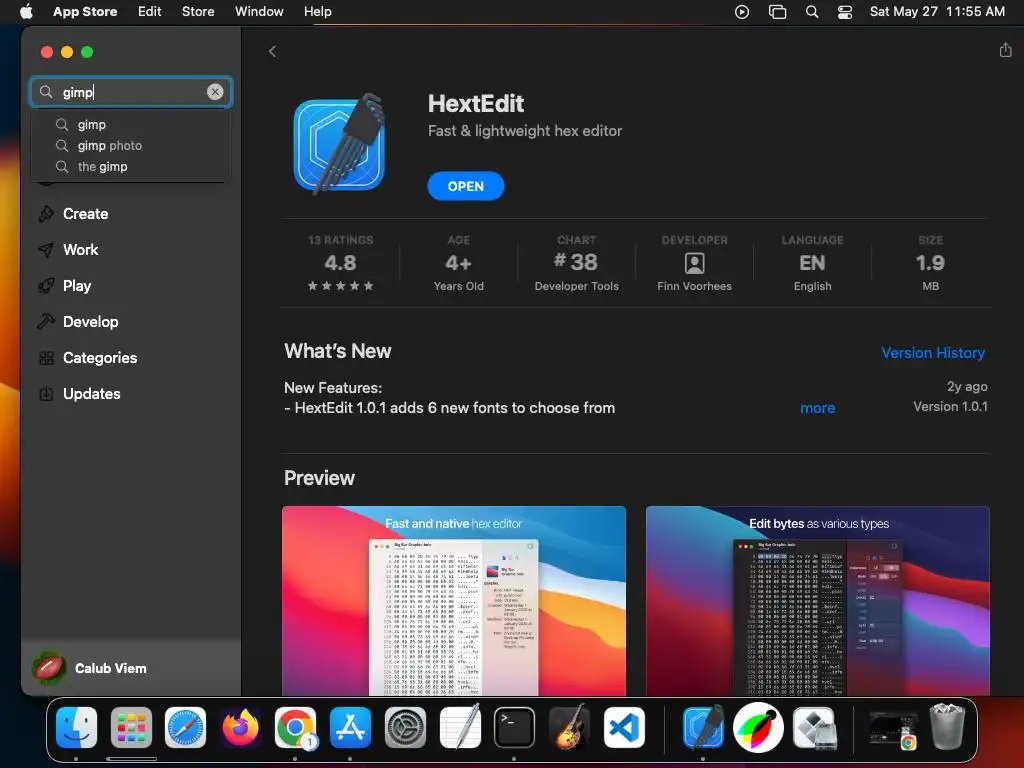This screenshot has width=1024, height=768.
Task: Click the 1.9 MB size info
Action: pyautogui.click(x=930, y=263)
